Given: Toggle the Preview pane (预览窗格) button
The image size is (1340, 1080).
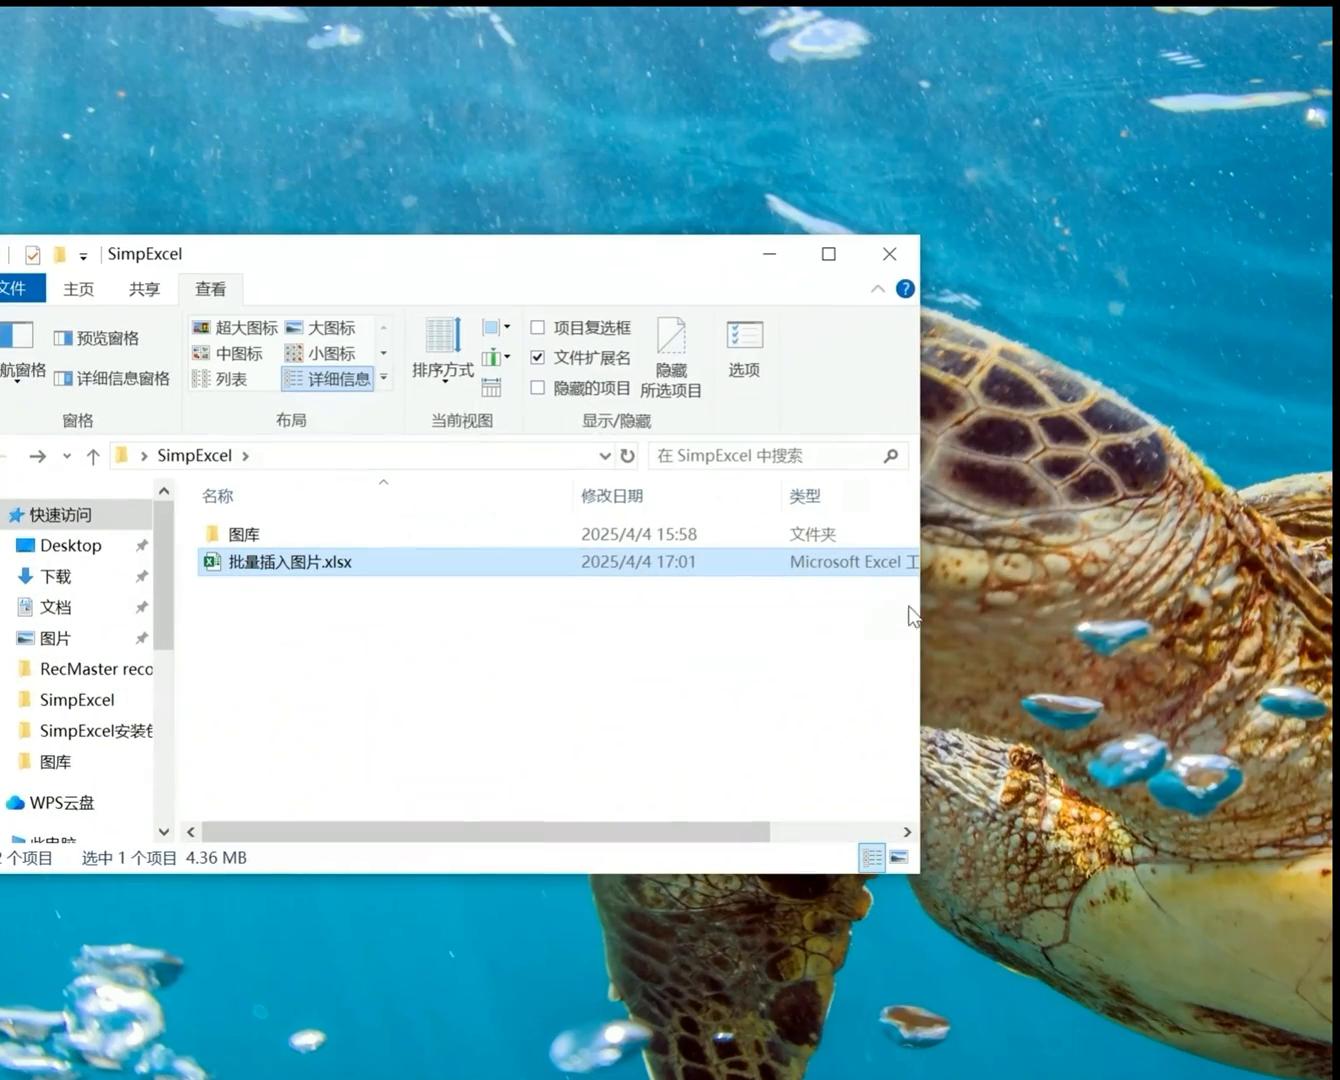Looking at the screenshot, I should [97, 338].
